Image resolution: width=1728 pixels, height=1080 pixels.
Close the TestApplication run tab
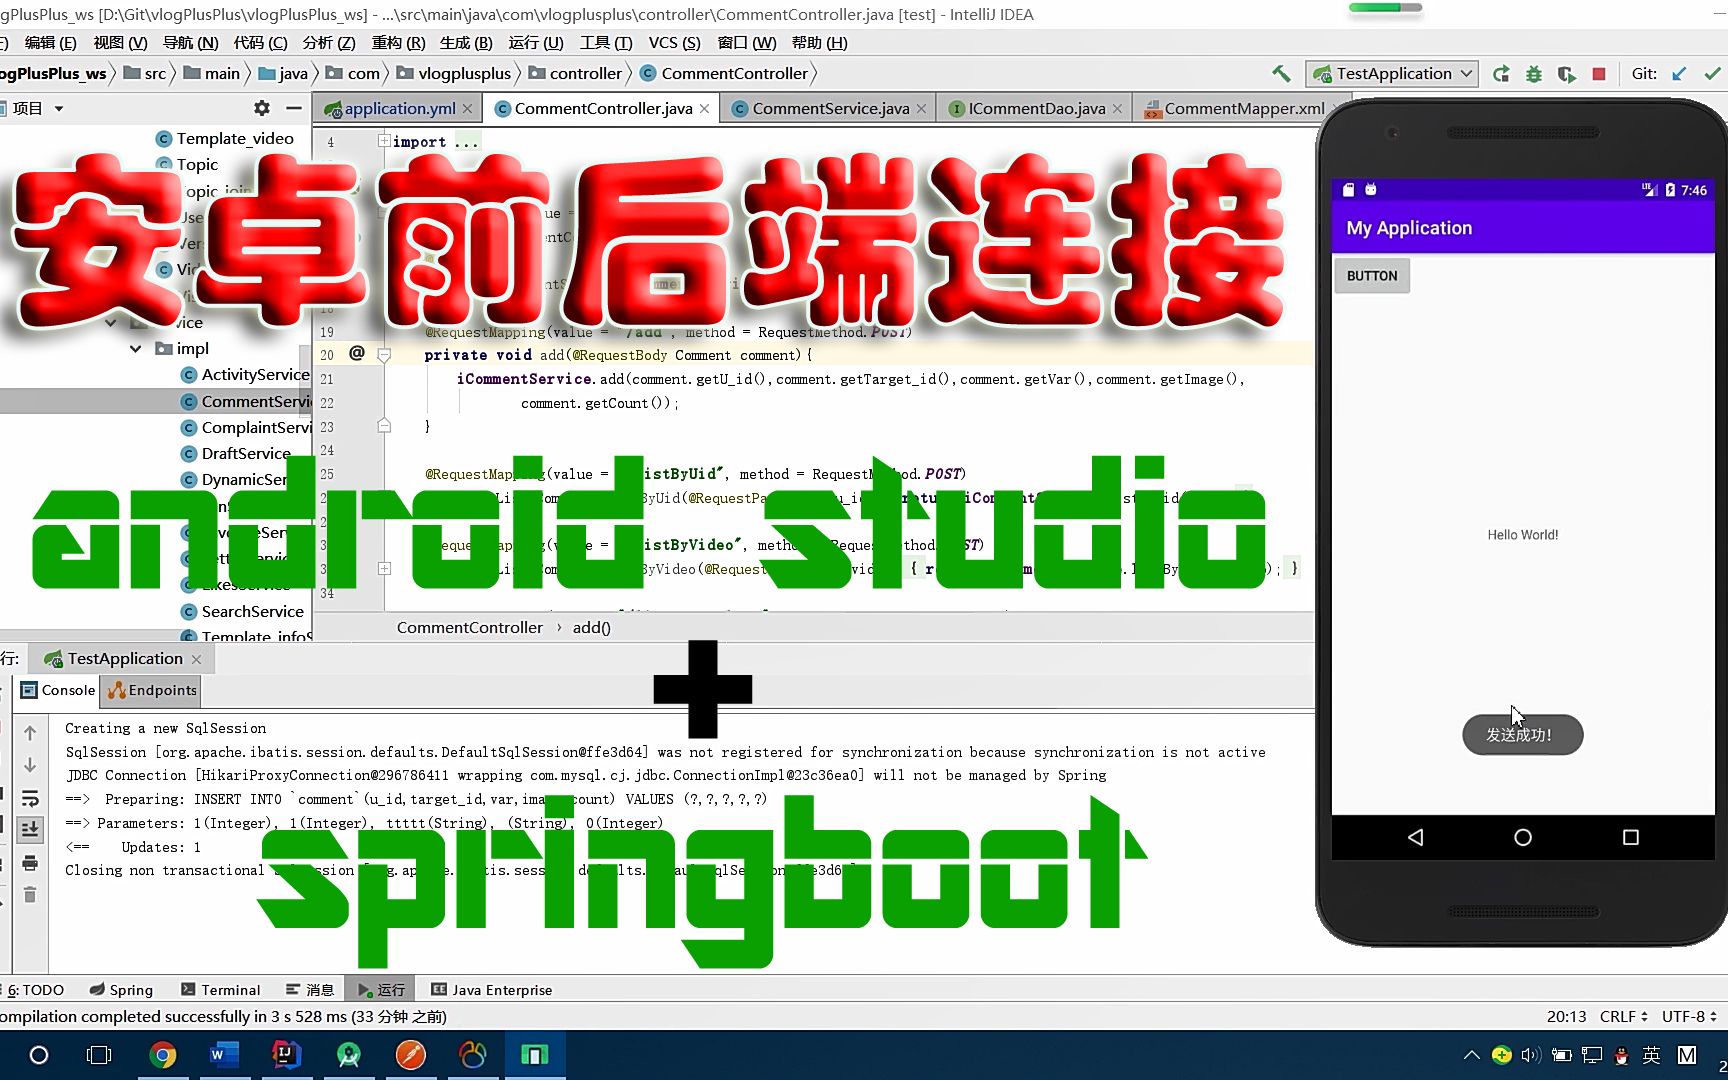pyautogui.click(x=197, y=659)
